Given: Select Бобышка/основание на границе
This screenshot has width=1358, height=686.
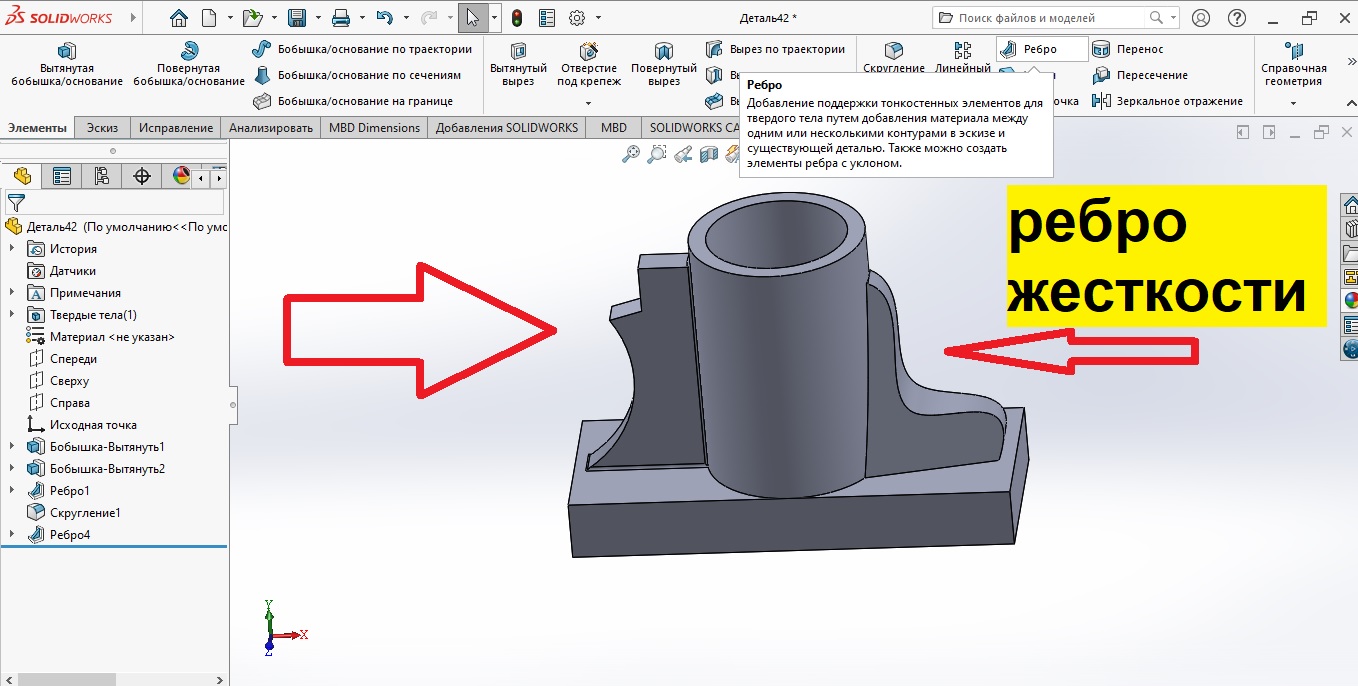Looking at the screenshot, I should (352, 101).
